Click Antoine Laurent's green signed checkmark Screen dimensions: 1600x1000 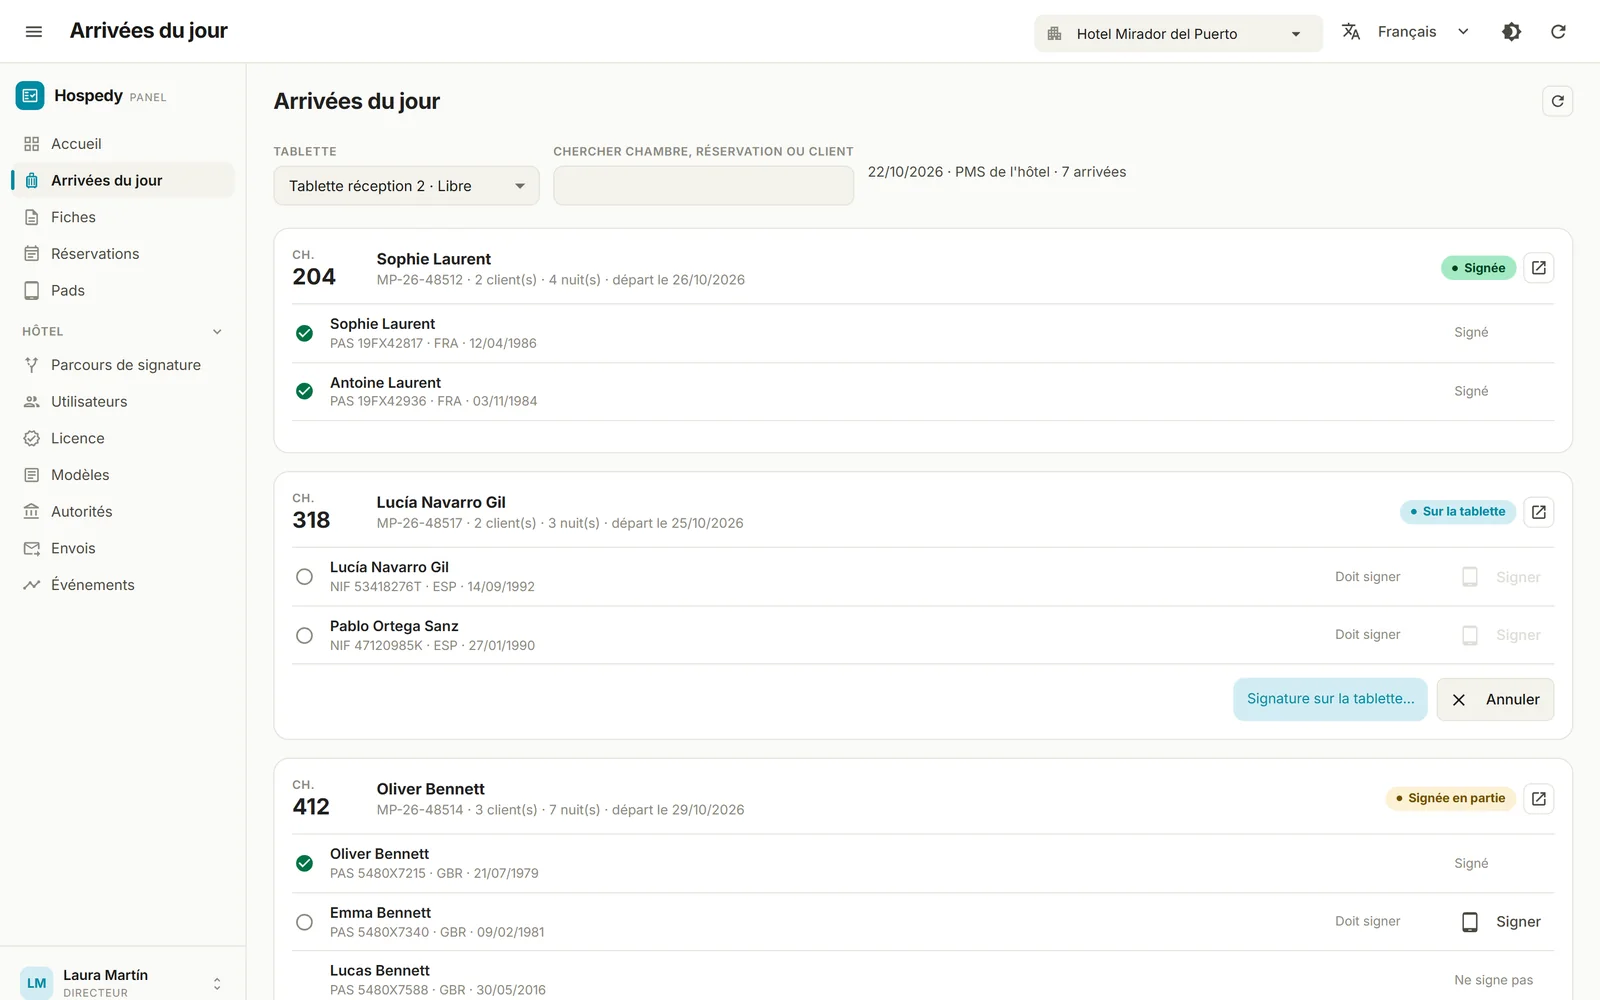coord(304,391)
